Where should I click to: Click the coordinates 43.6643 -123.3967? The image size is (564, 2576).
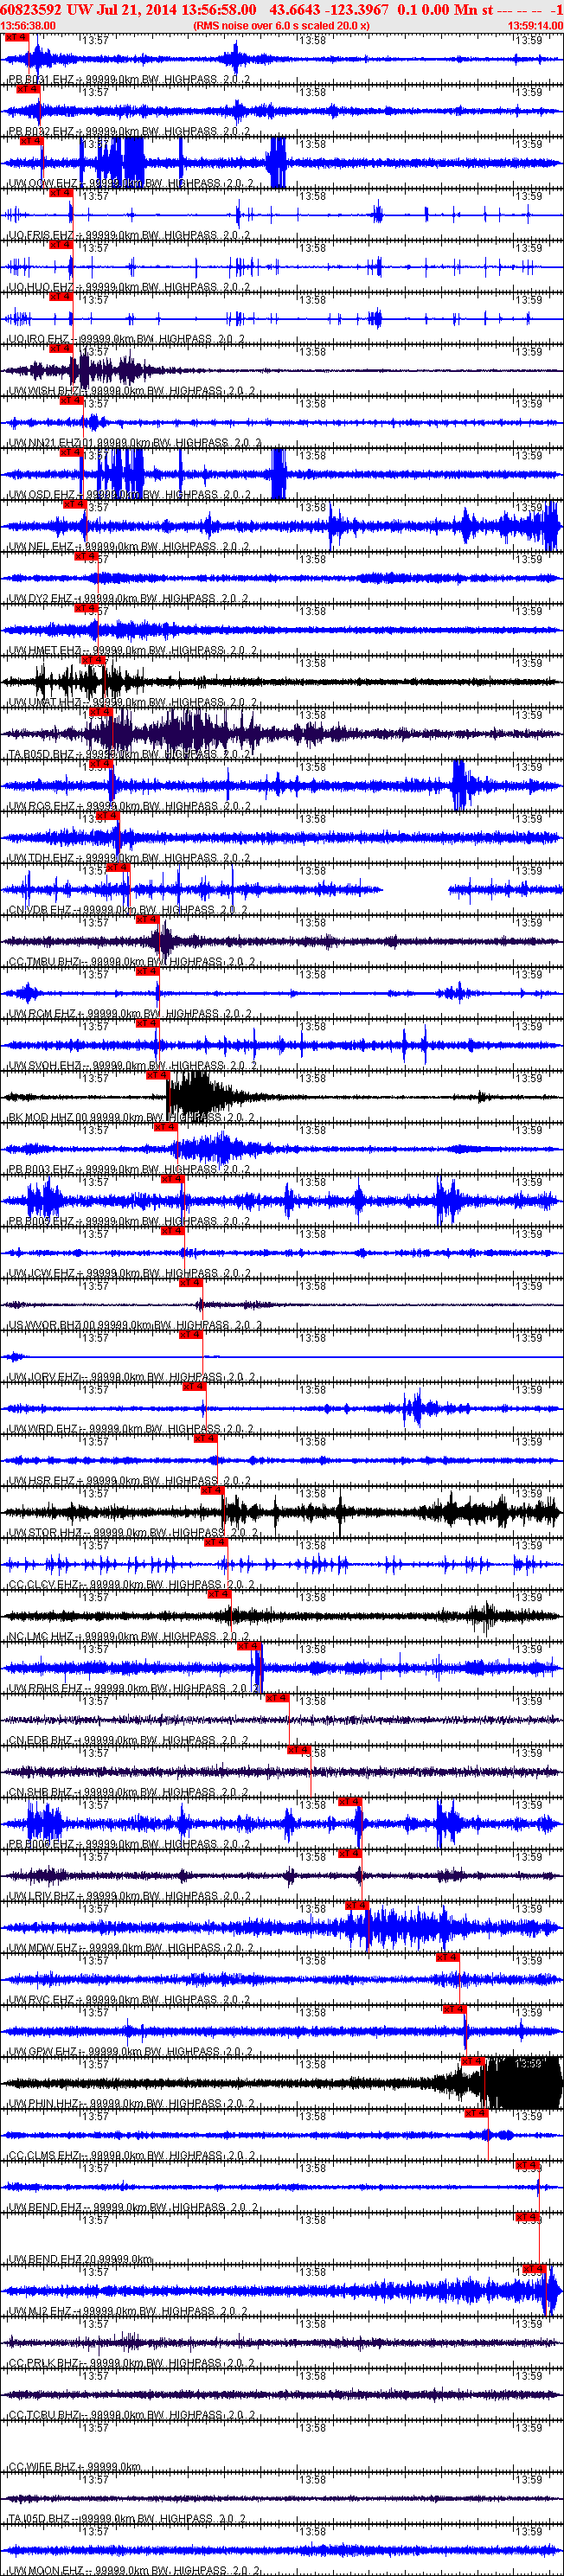pyautogui.click(x=329, y=10)
